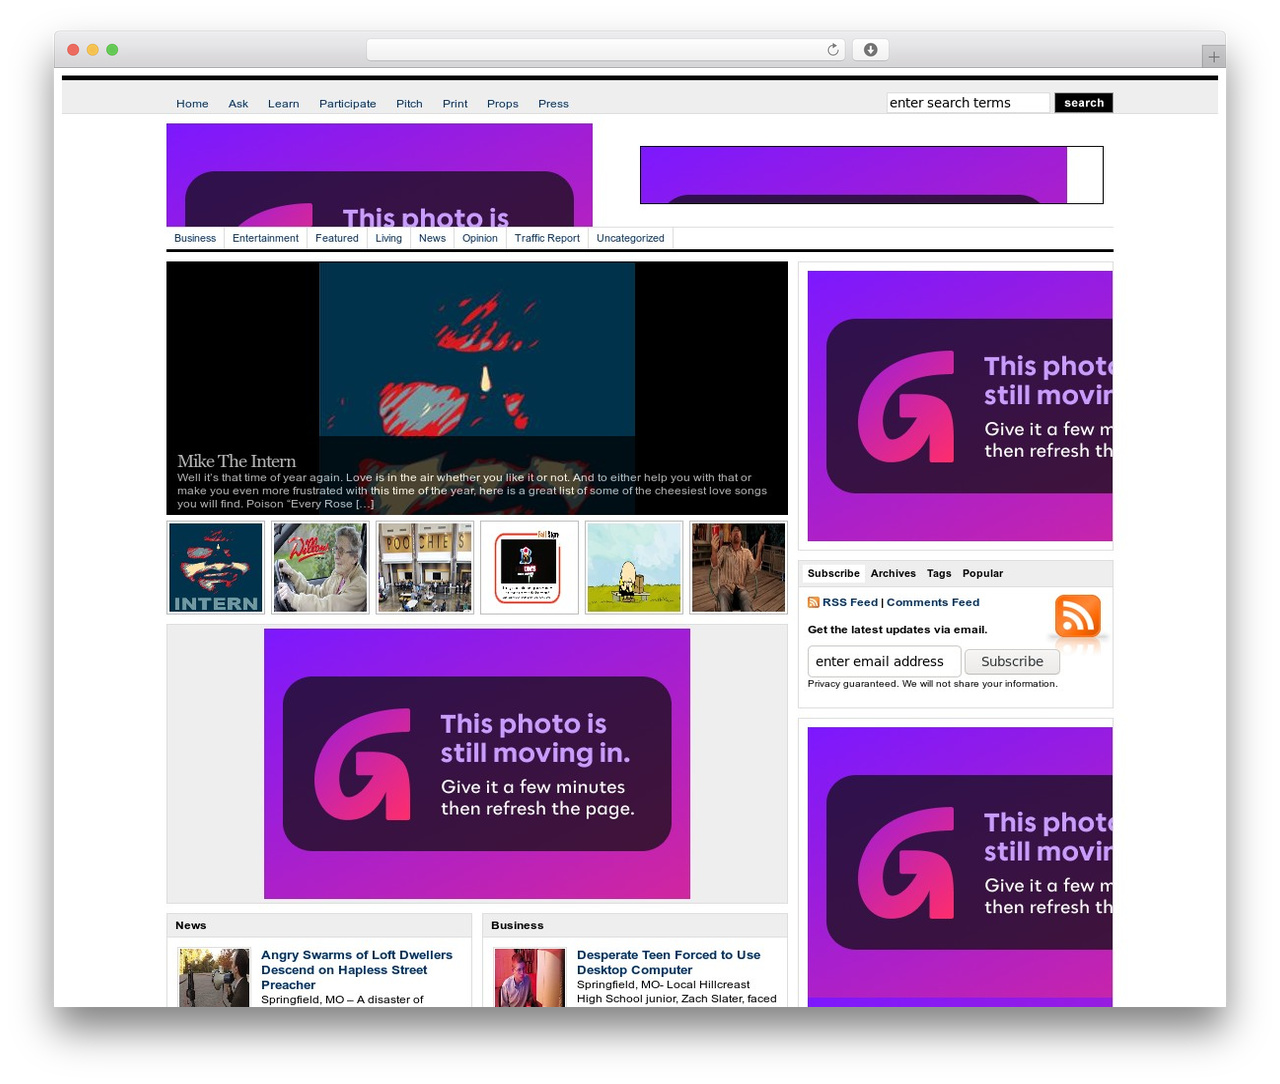
Task: Select the Featured category link
Action: [337, 238]
